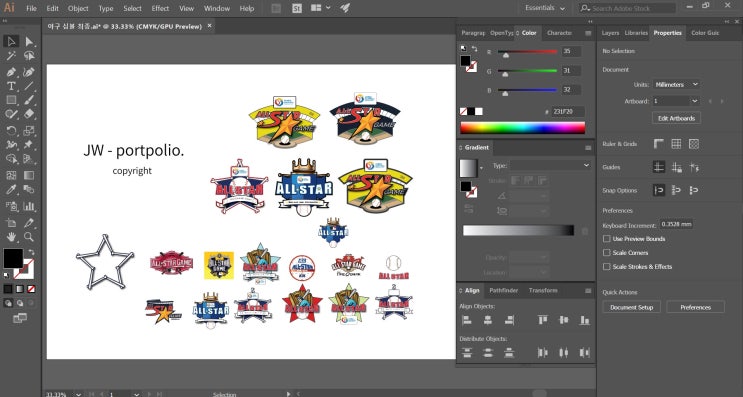743x397 pixels.
Task: Toggle Show Grid icon
Action: click(x=676, y=144)
